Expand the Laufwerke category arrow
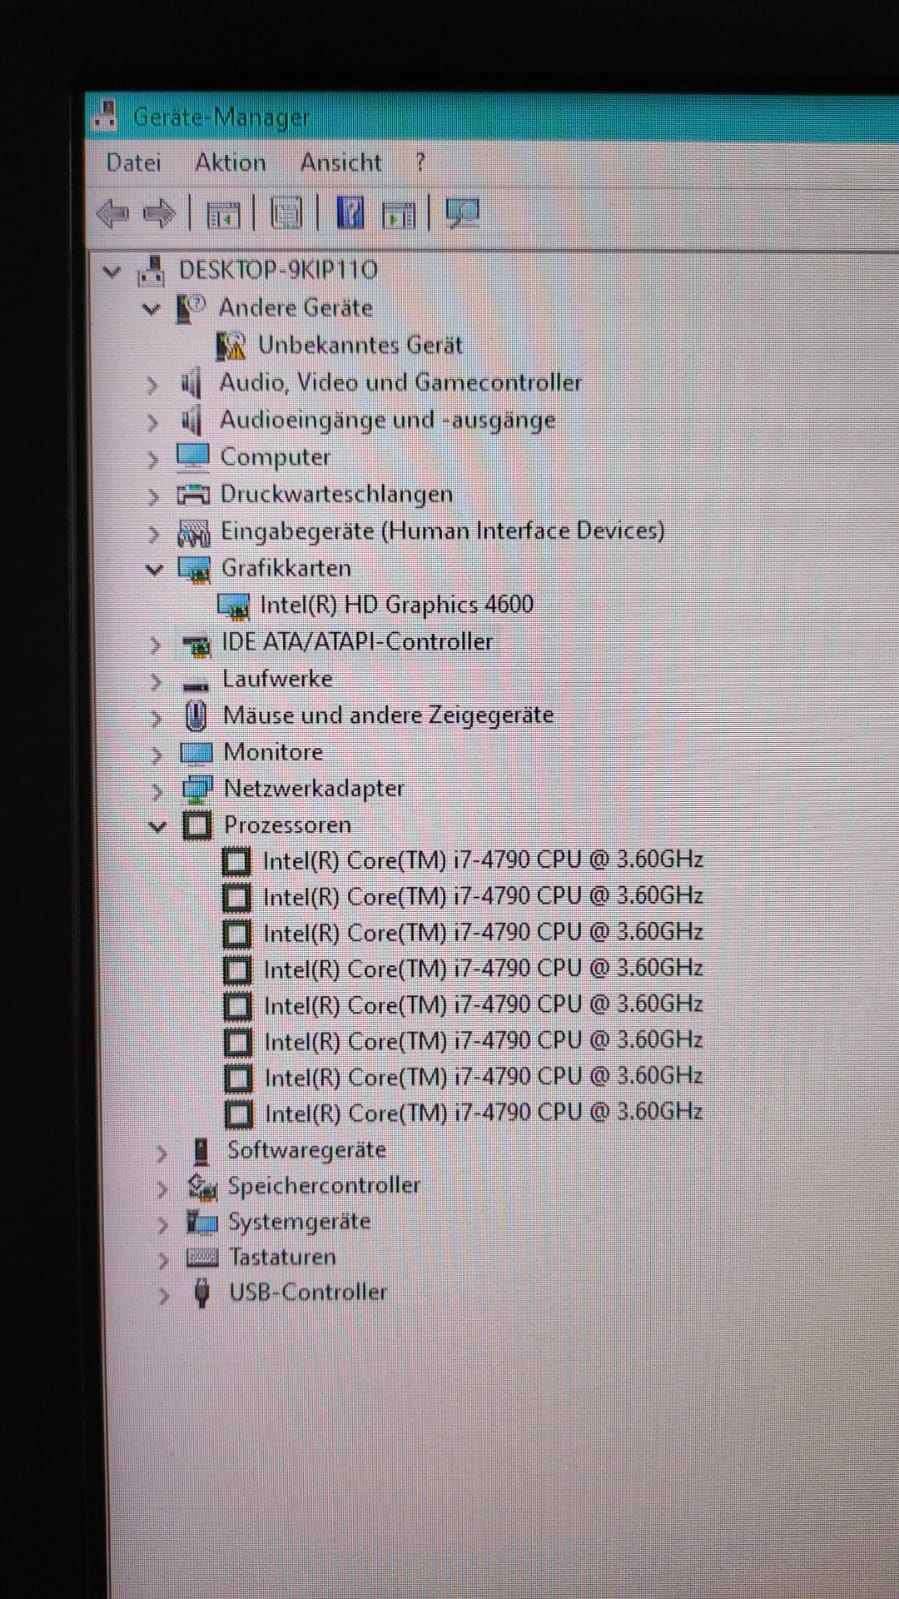 pos(155,681)
